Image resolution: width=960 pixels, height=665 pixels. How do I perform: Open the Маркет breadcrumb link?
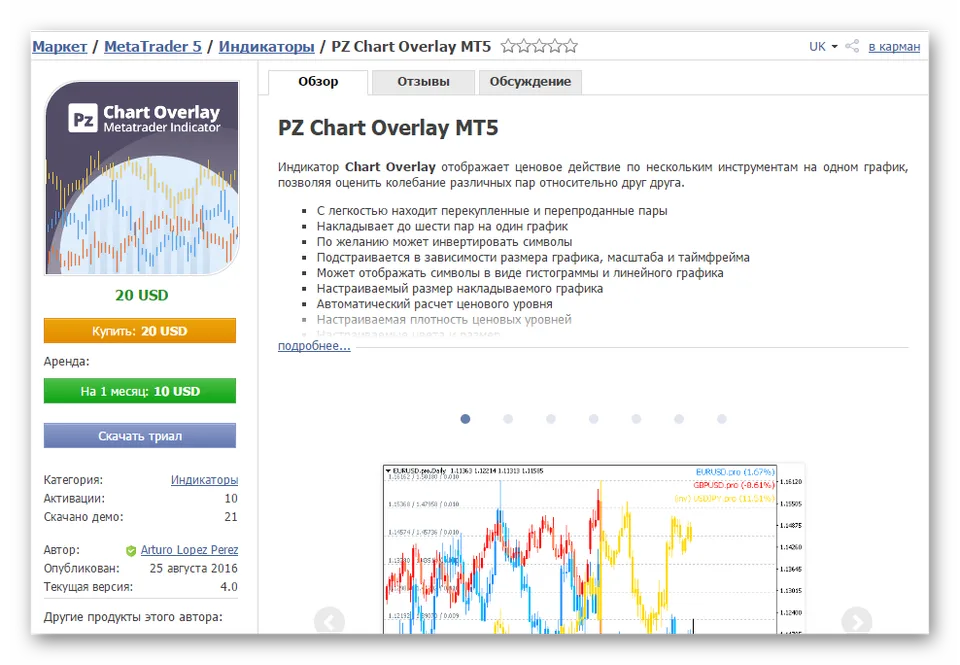click(x=59, y=47)
